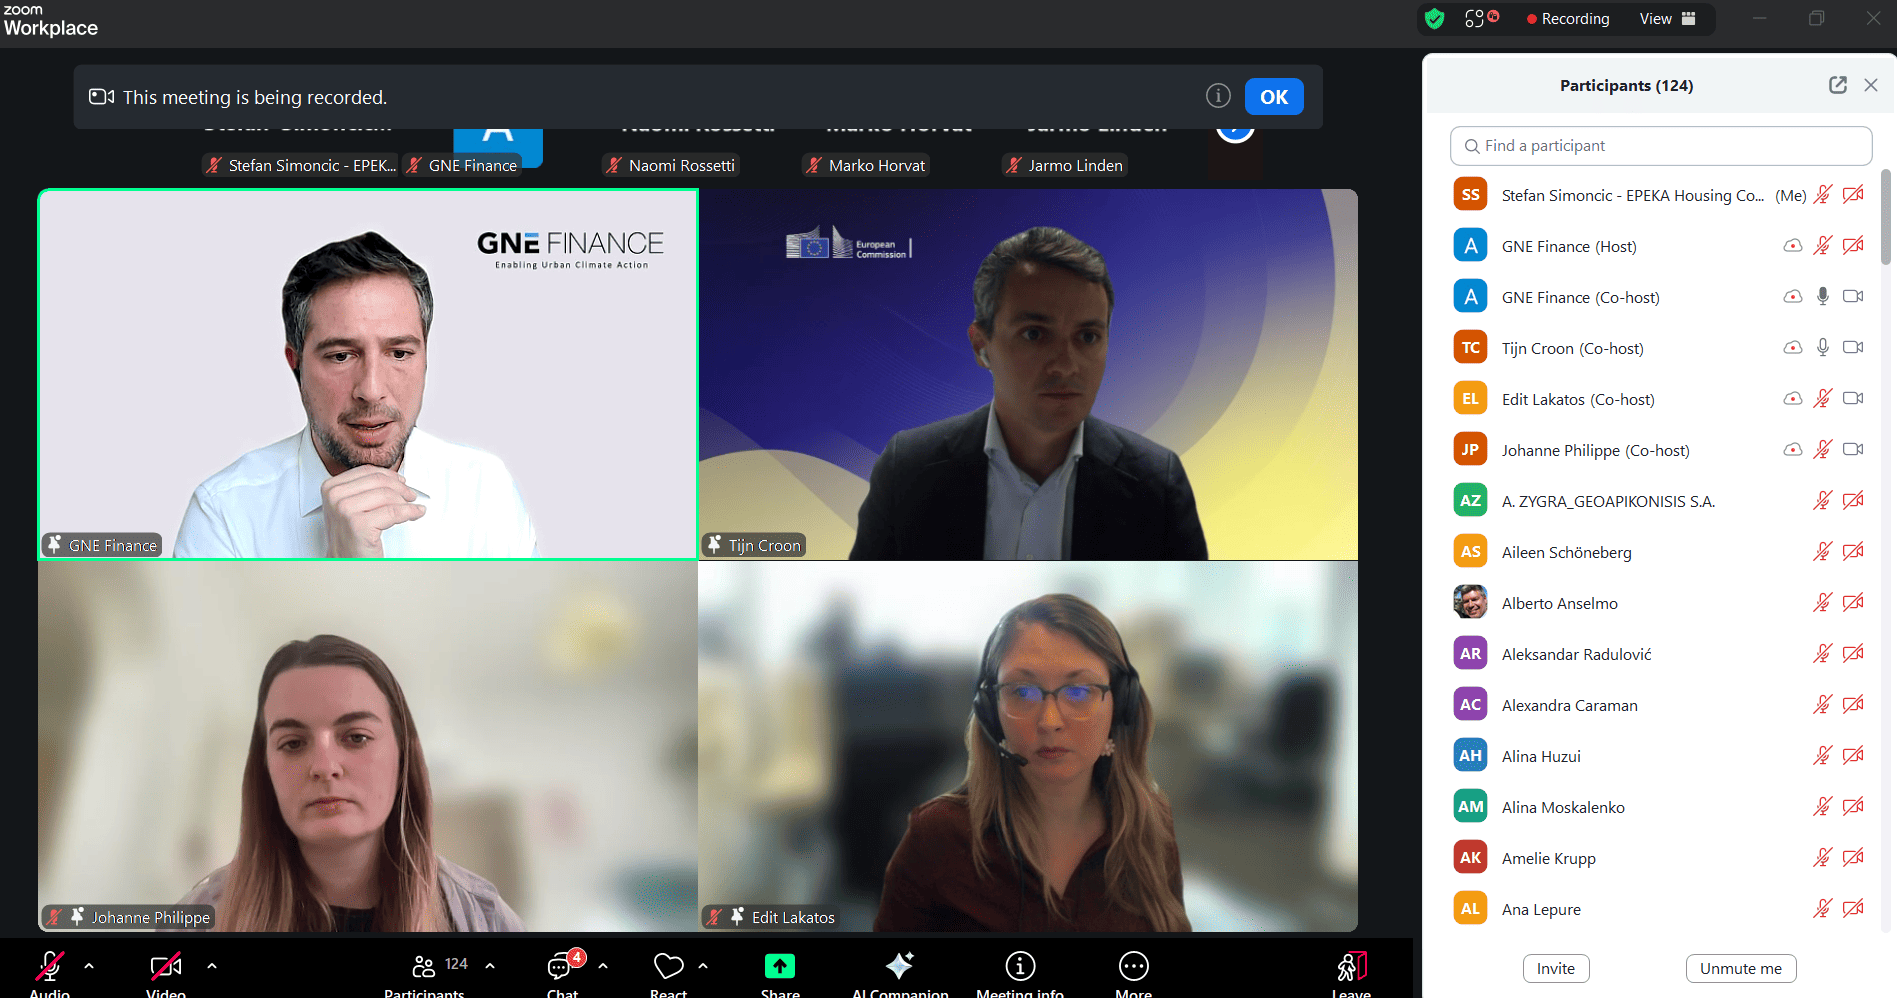This screenshot has width=1897, height=998.
Task: Open the More options icon
Action: tap(1133, 967)
